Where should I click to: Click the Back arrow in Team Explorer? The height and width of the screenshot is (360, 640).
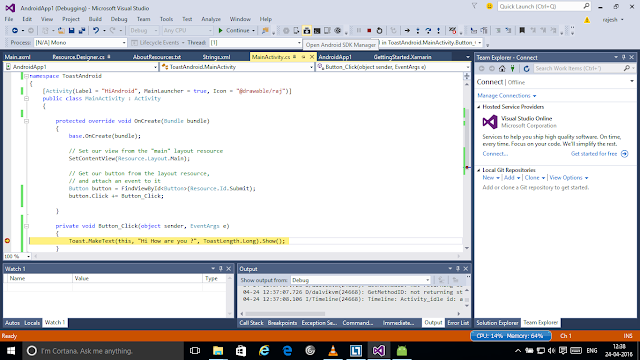pyautogui.click(x=482, y=69)
